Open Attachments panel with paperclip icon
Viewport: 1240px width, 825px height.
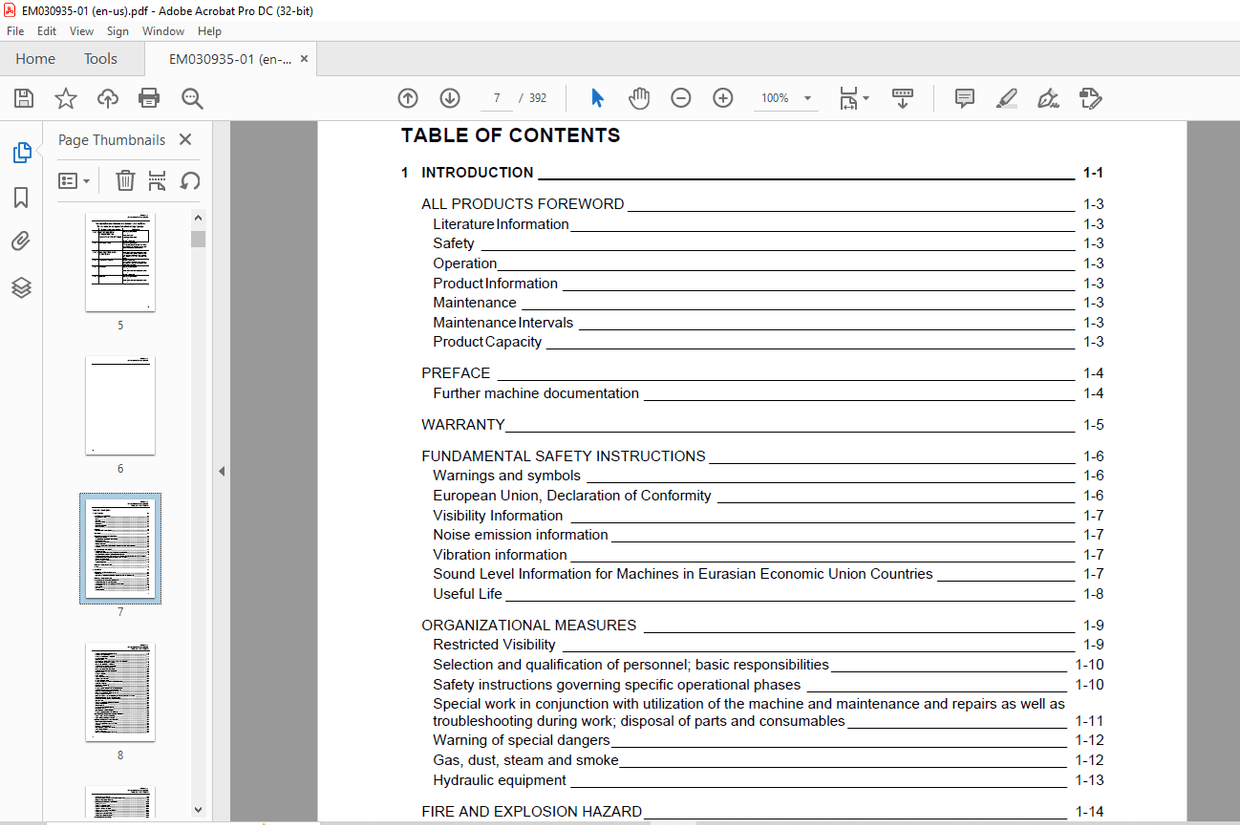click(x=21, y=242)
